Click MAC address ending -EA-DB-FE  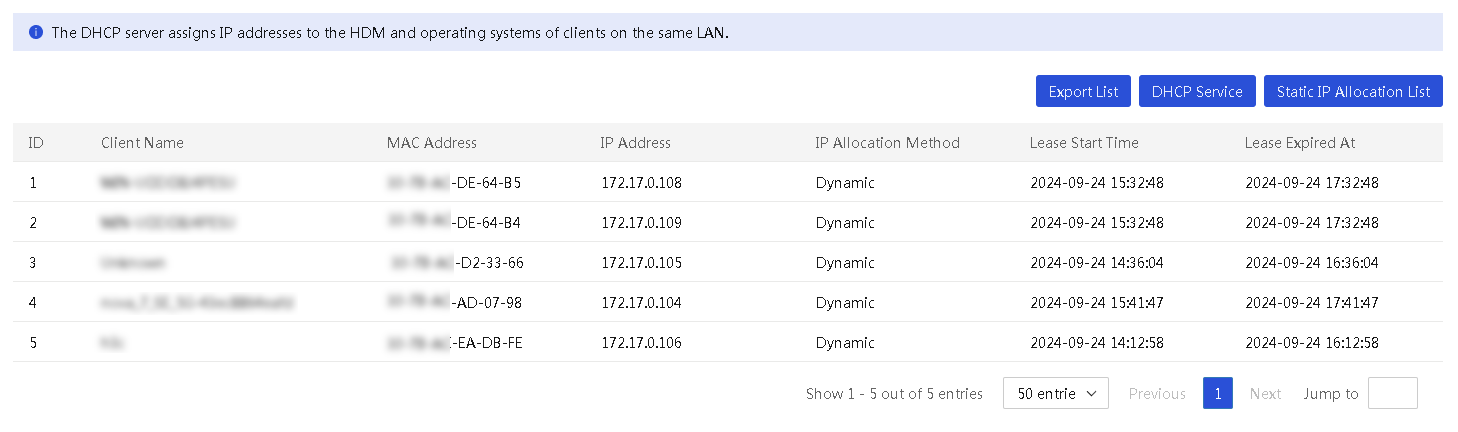(x=454, y=343)
